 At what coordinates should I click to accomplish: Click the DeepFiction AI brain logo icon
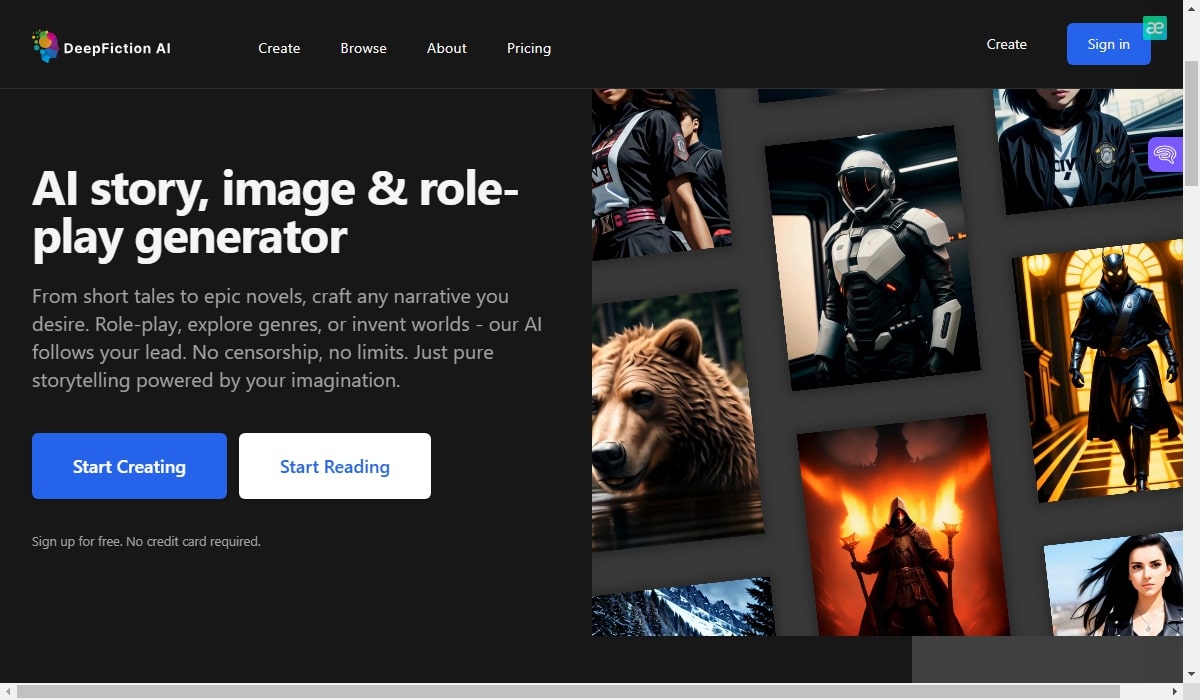(x=45, y=47)
